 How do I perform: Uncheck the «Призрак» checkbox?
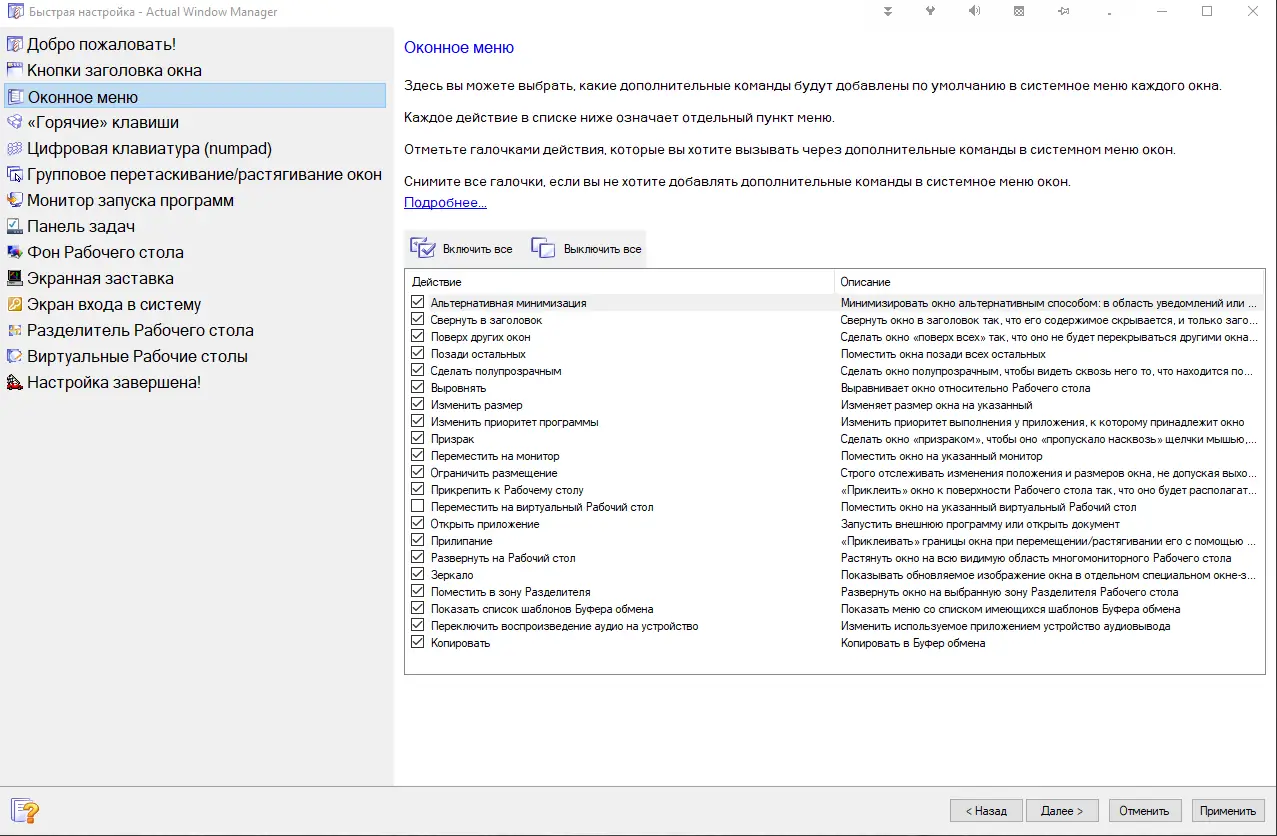(418, 438)
